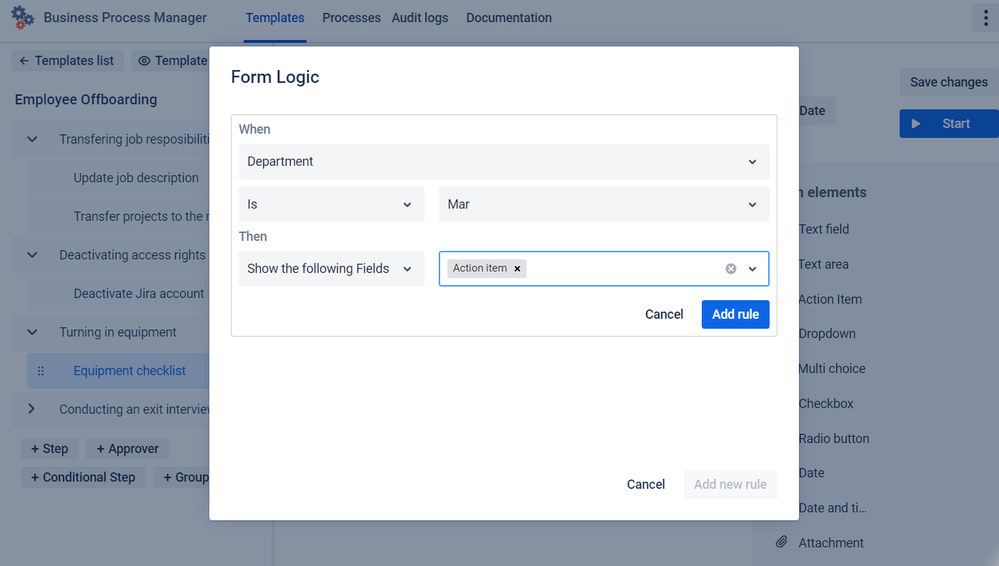
Task: Expand Conducting an exit interview group
Action: [31, 409]
